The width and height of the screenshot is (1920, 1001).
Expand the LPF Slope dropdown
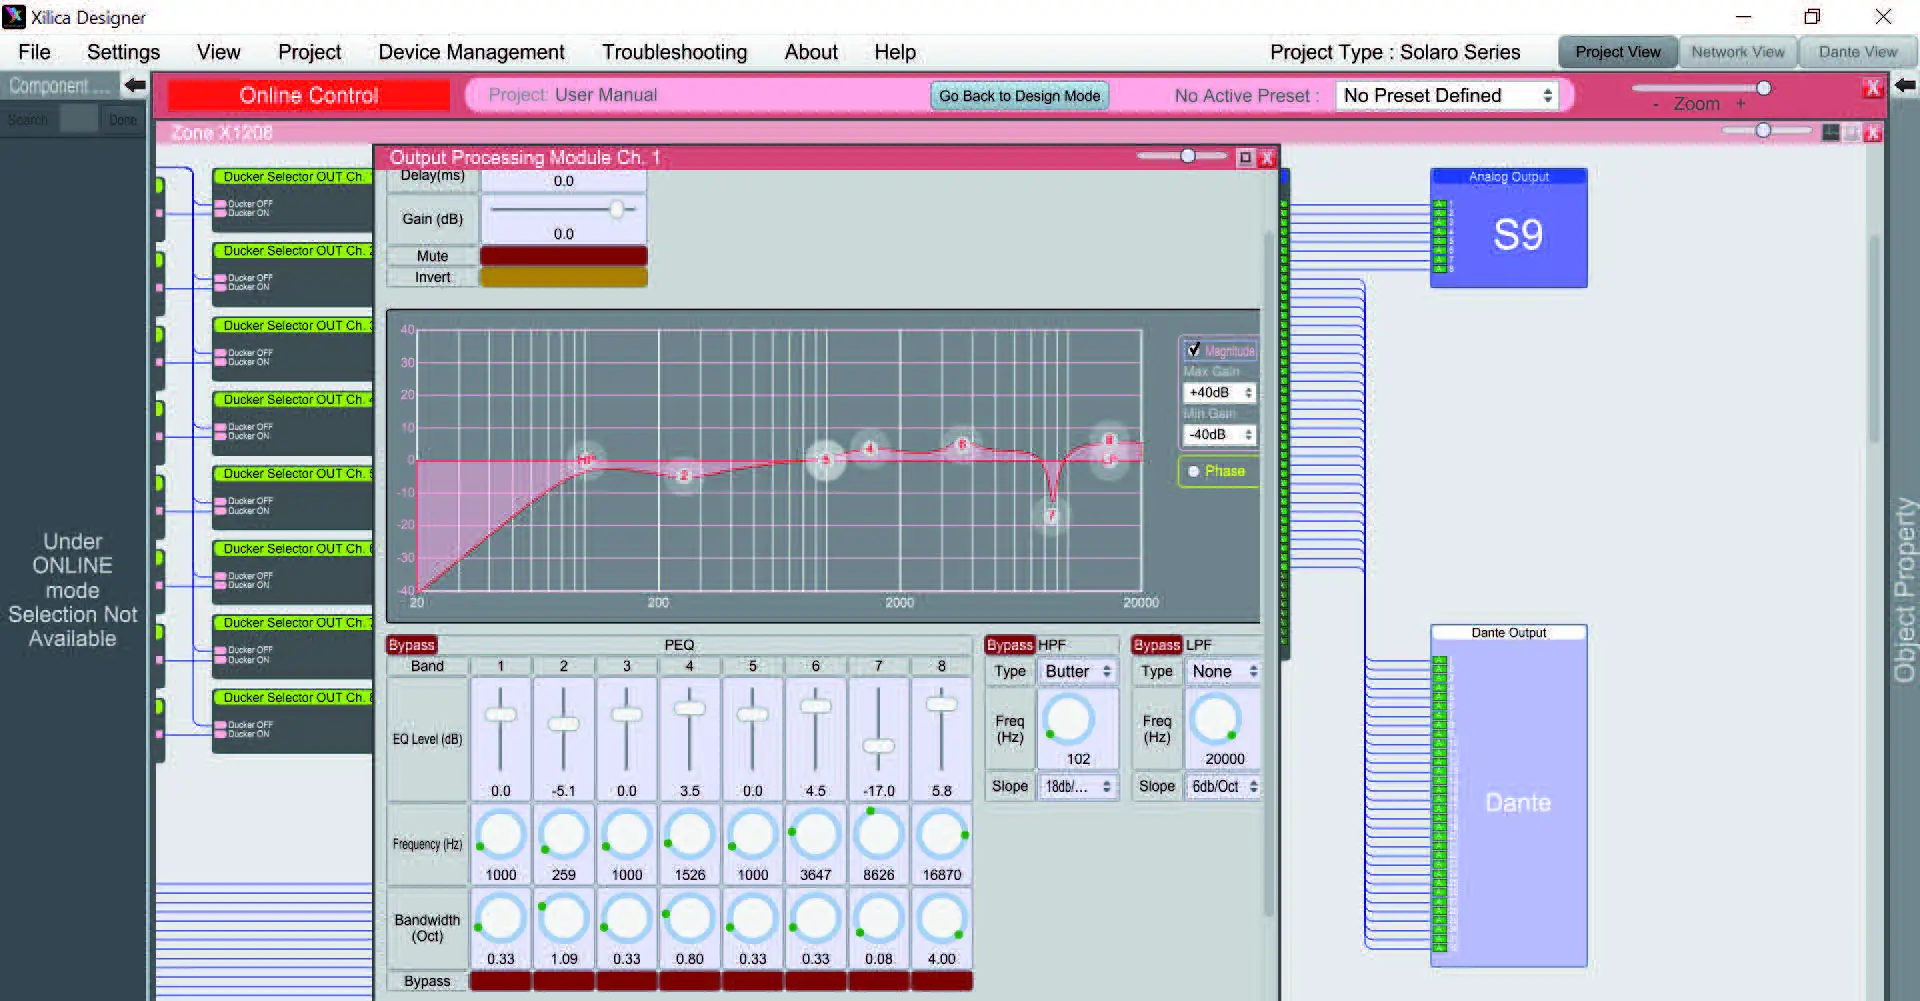1224,787
